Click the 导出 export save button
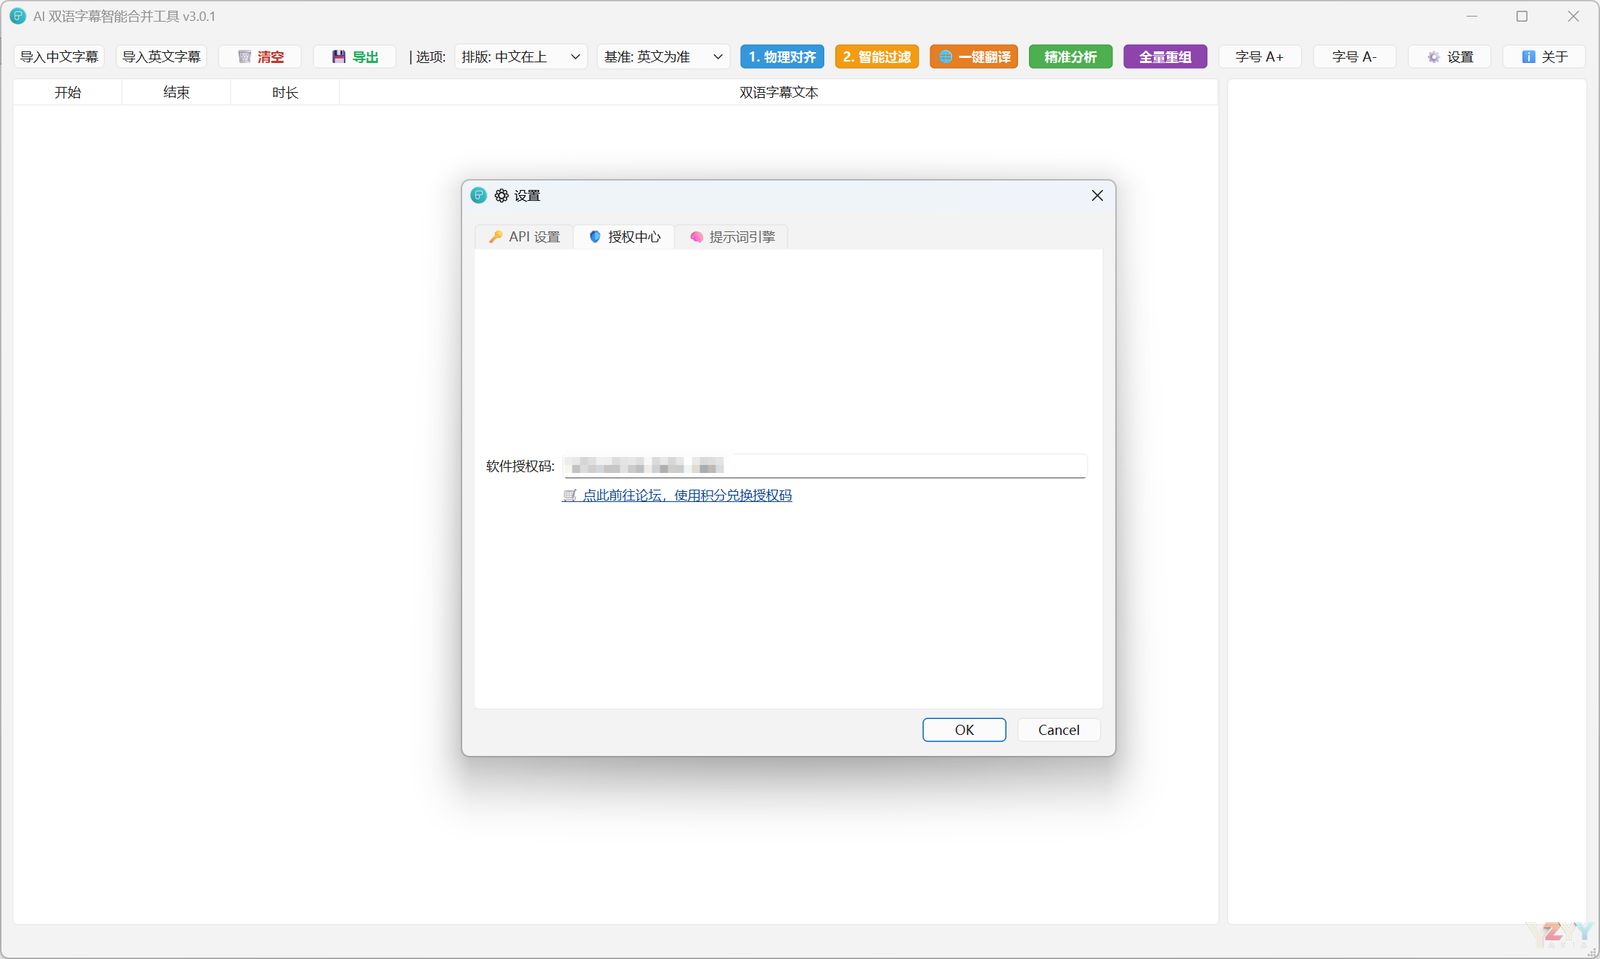The width and height of the screenshot is (1600, 959). click(354, 57)
